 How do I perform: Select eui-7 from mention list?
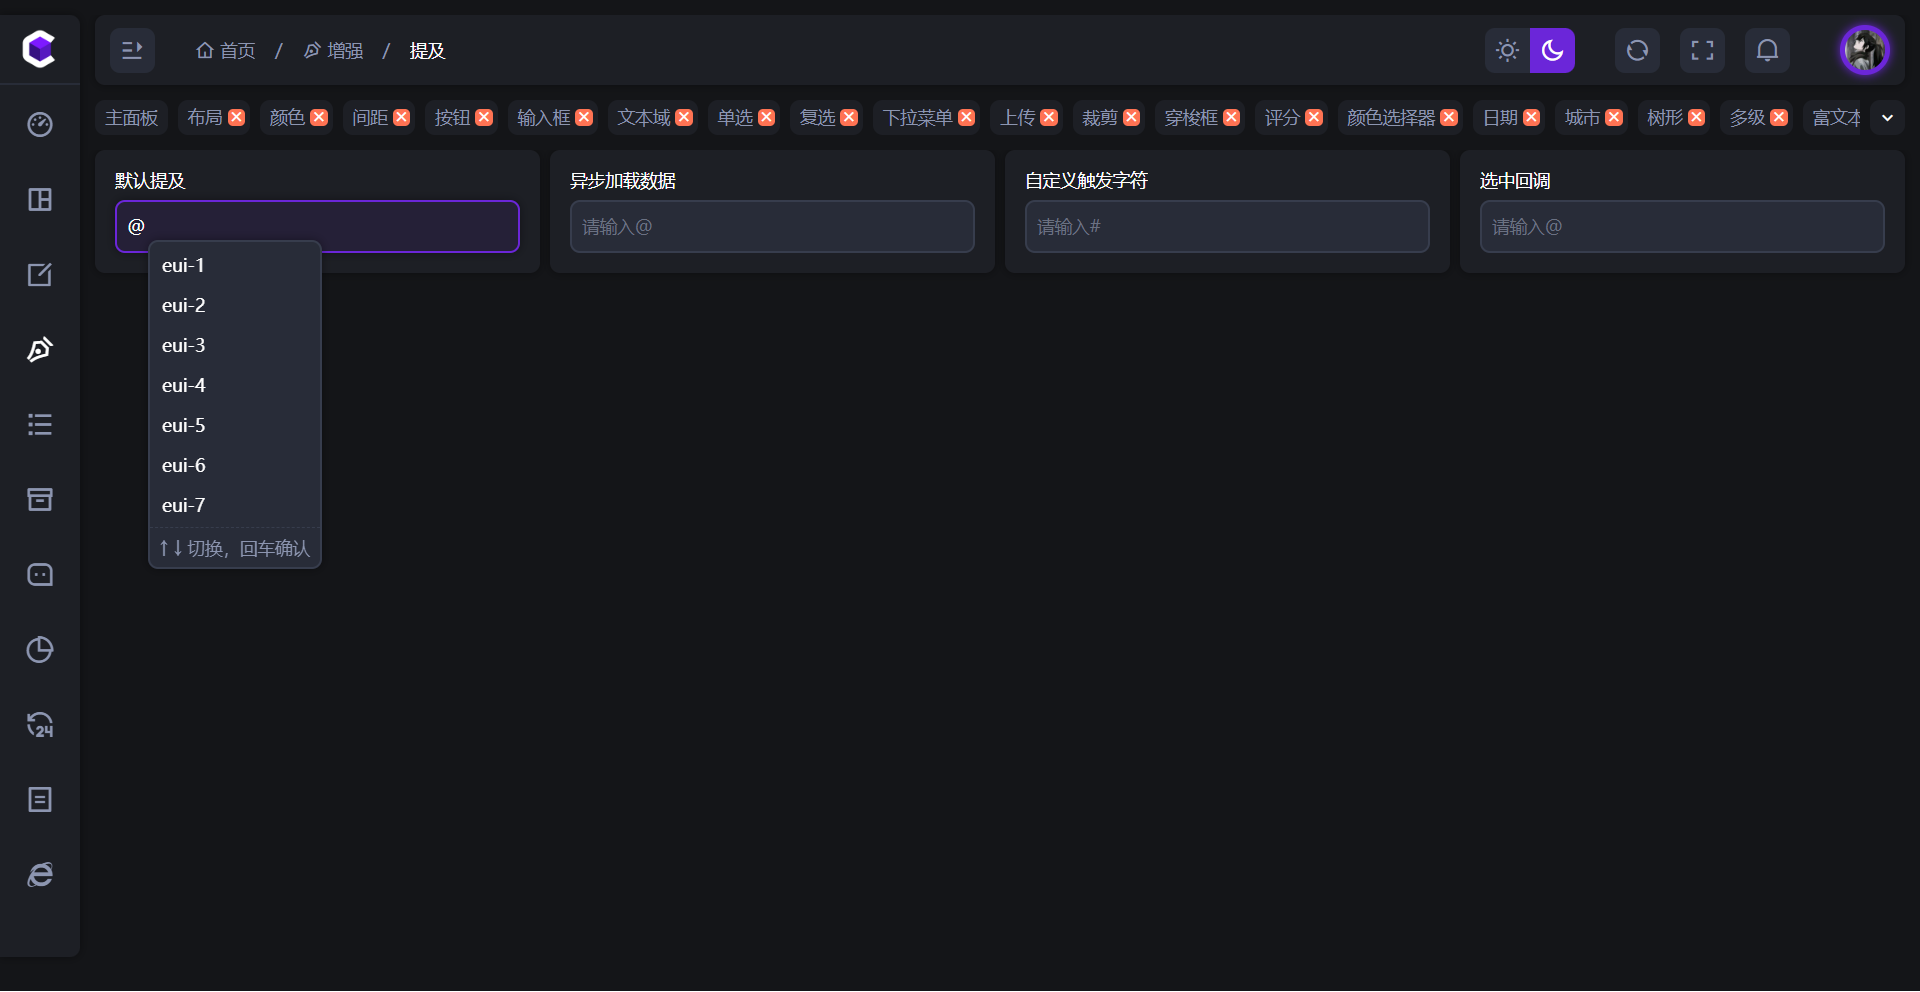click(235, 505)
